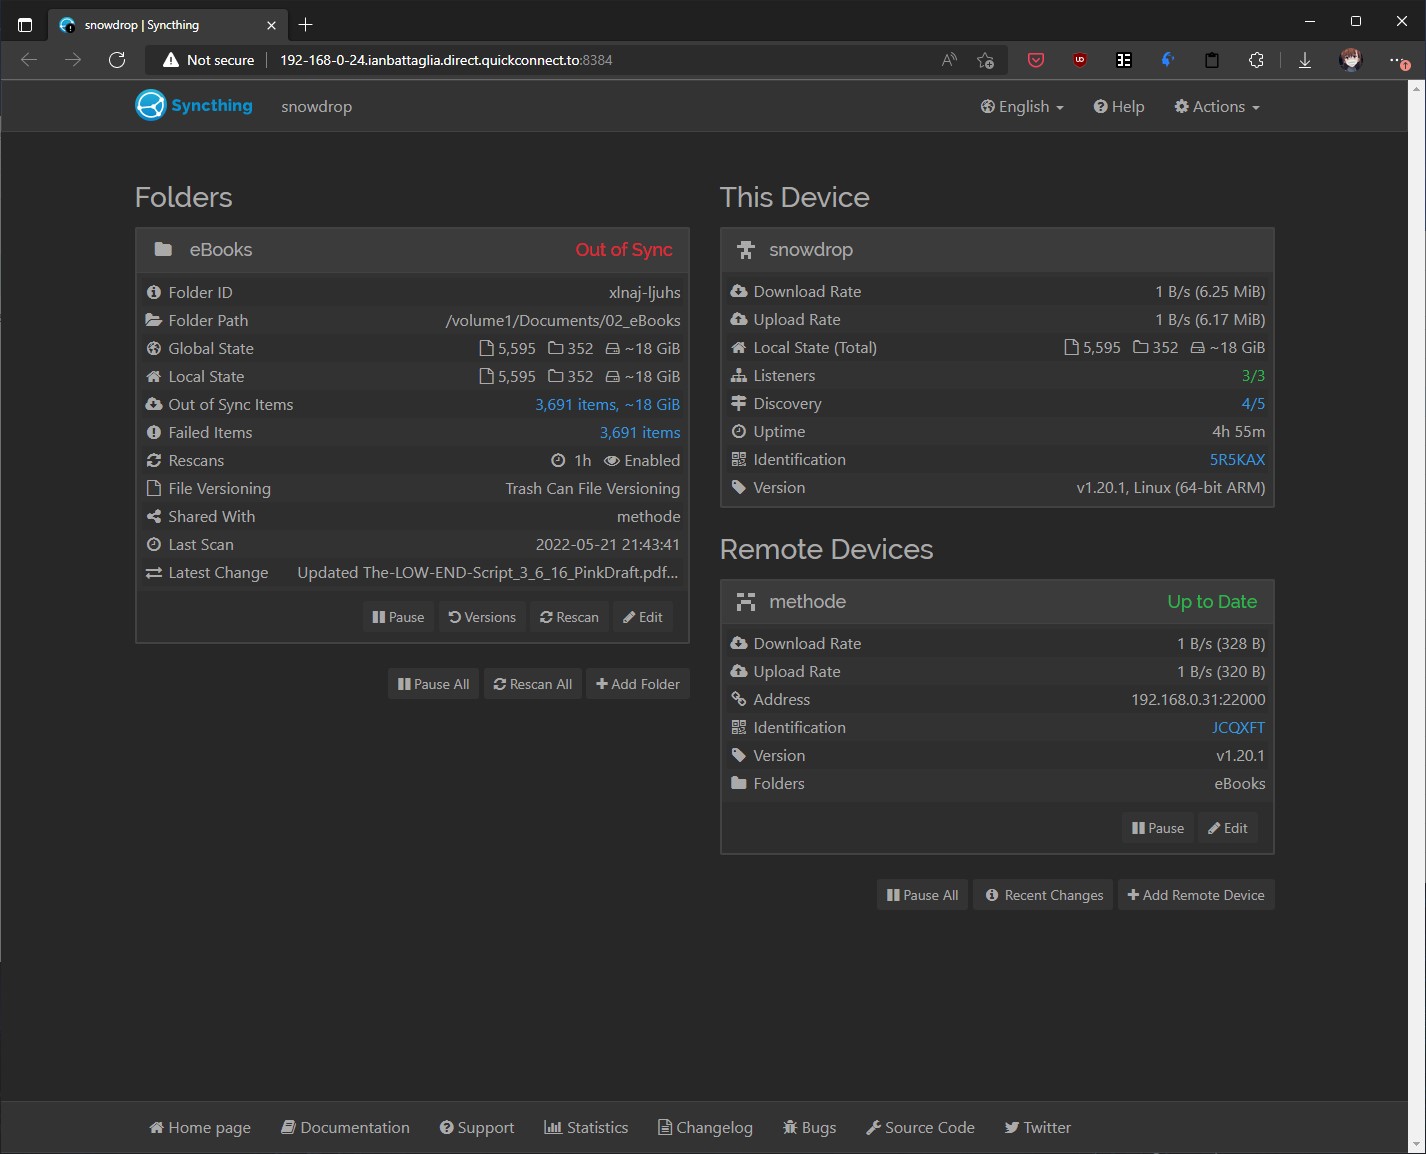Click Add Remote Device button
The height and width of the screenshot is (1154, 1426).
coord(1196,895)
